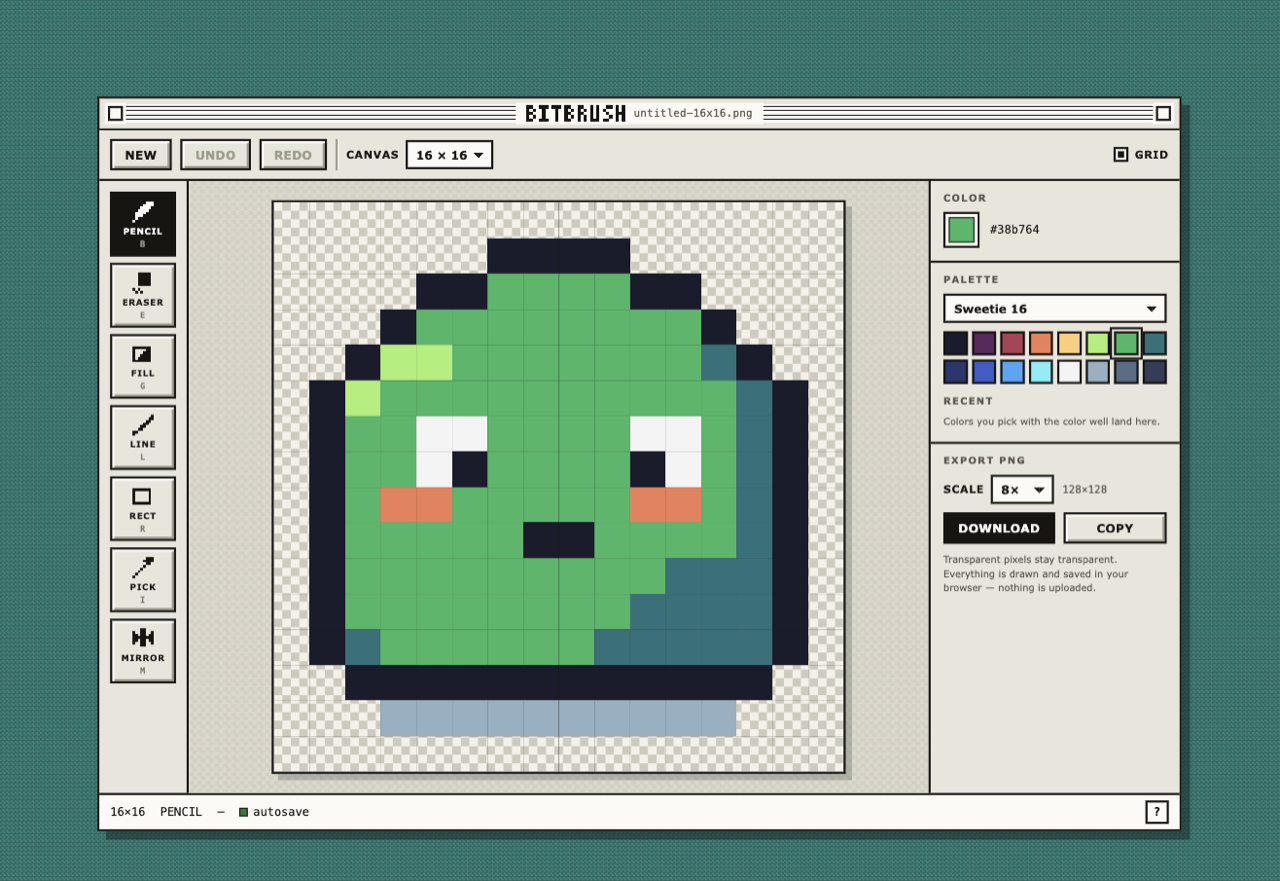The image size is (1280, 881).
Task: Pick the dark navy palette swatch in the top row
Action: 956,343
